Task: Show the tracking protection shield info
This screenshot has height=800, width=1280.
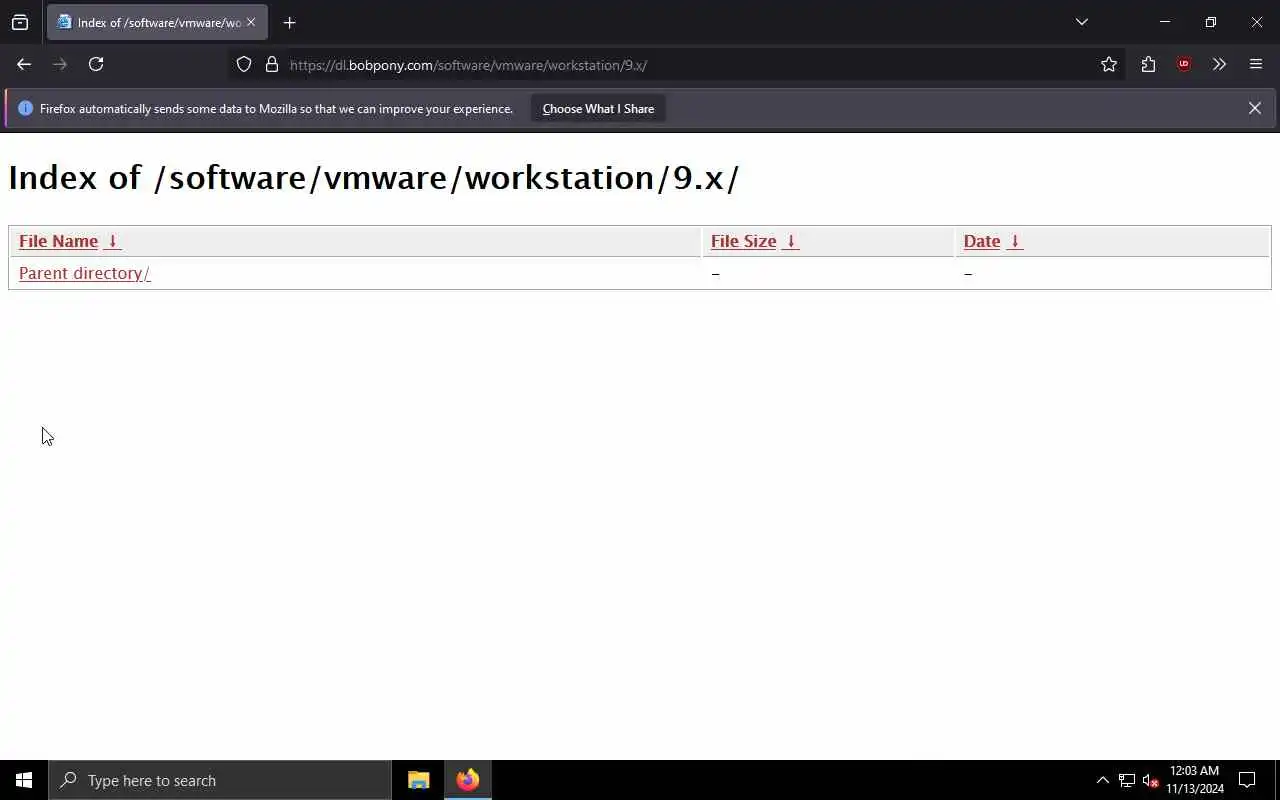Action: pos(244,65)
